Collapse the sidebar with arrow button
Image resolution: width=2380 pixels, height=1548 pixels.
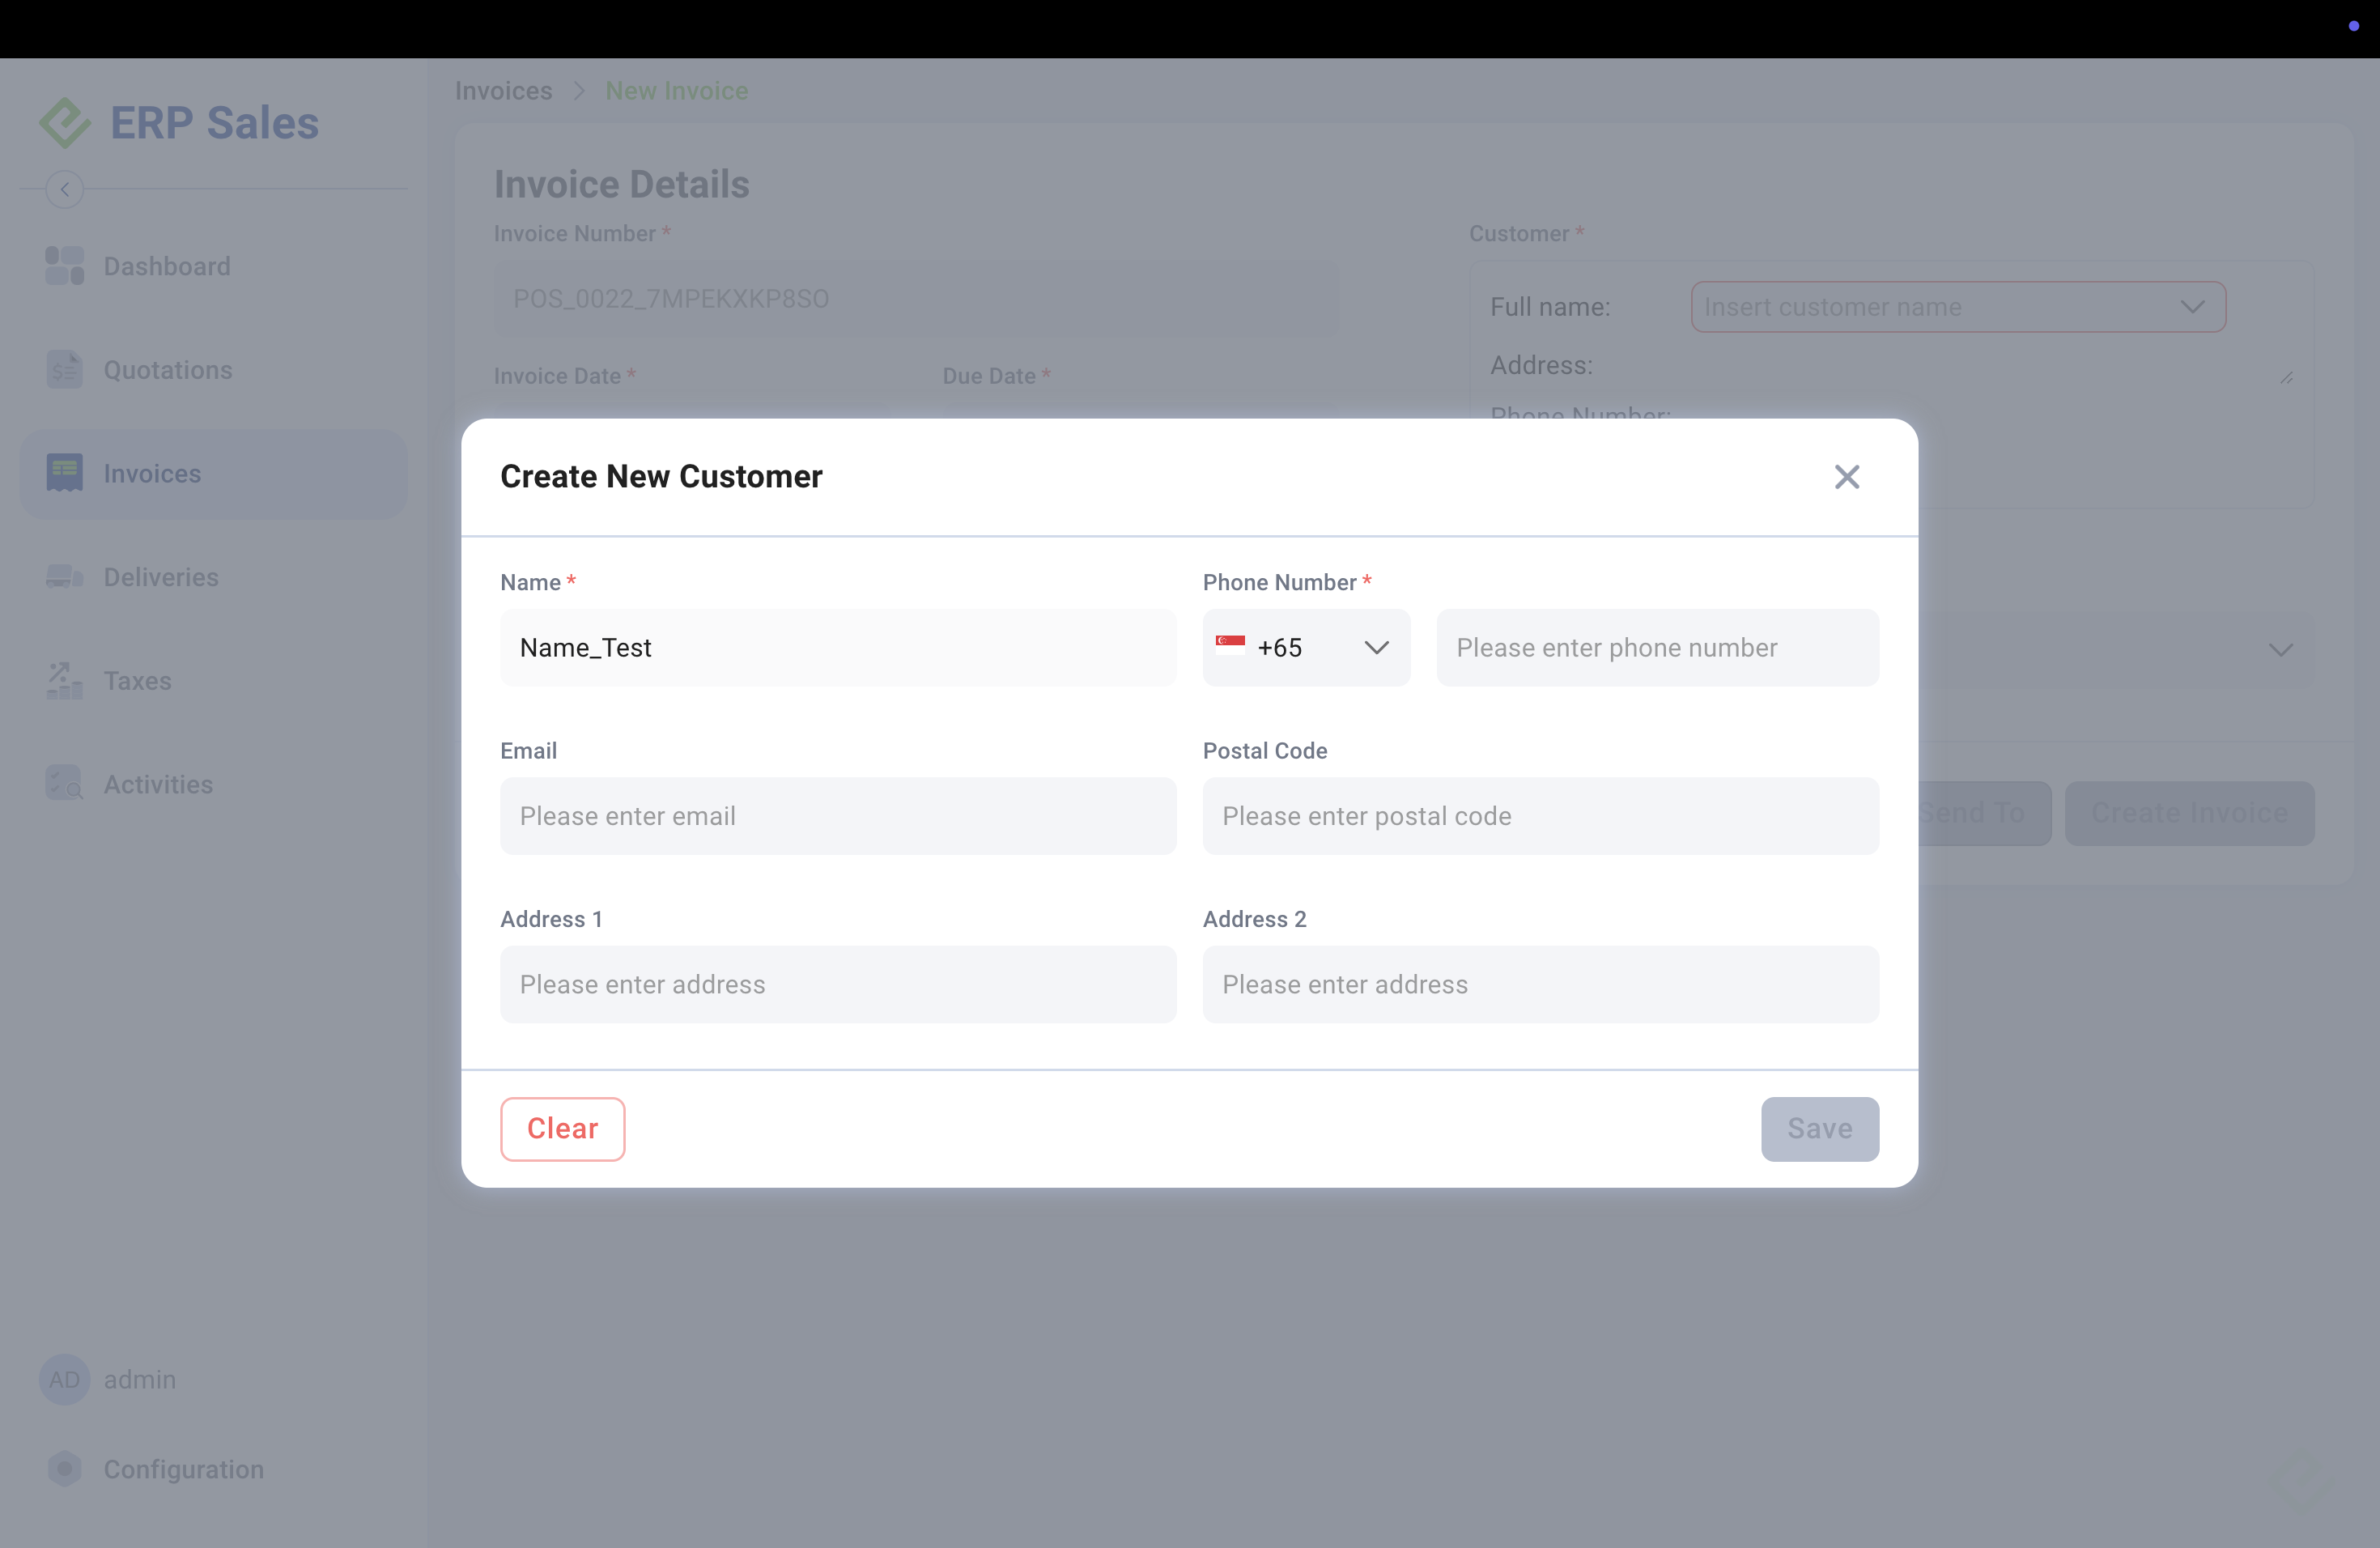(x=64, y=189)
